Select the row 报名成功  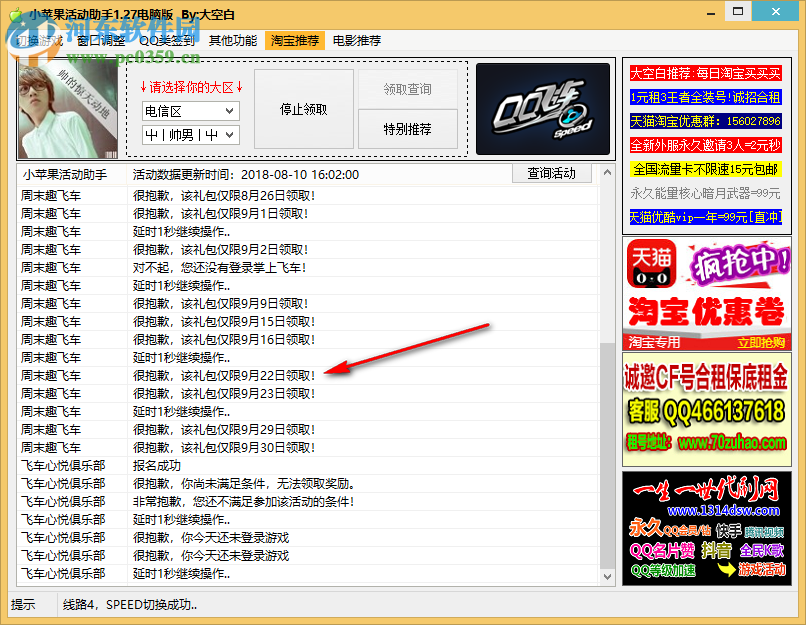307,466
